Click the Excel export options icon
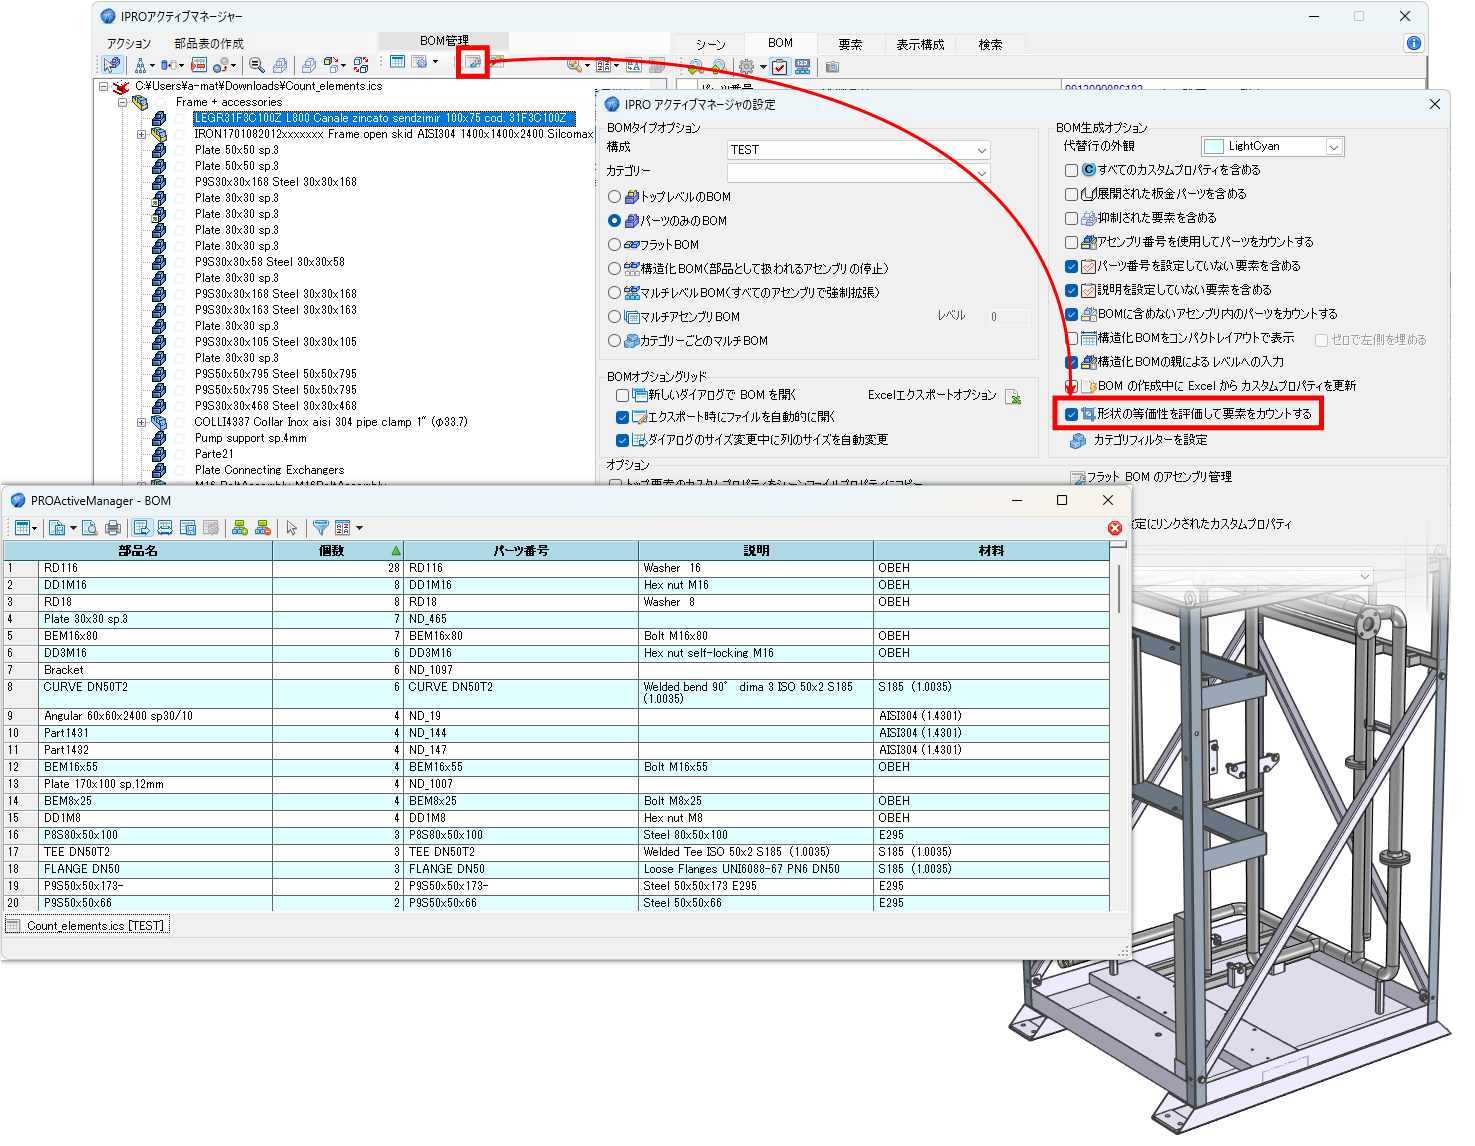Screen dimensions: 1475x1146 click(1013, 396)
